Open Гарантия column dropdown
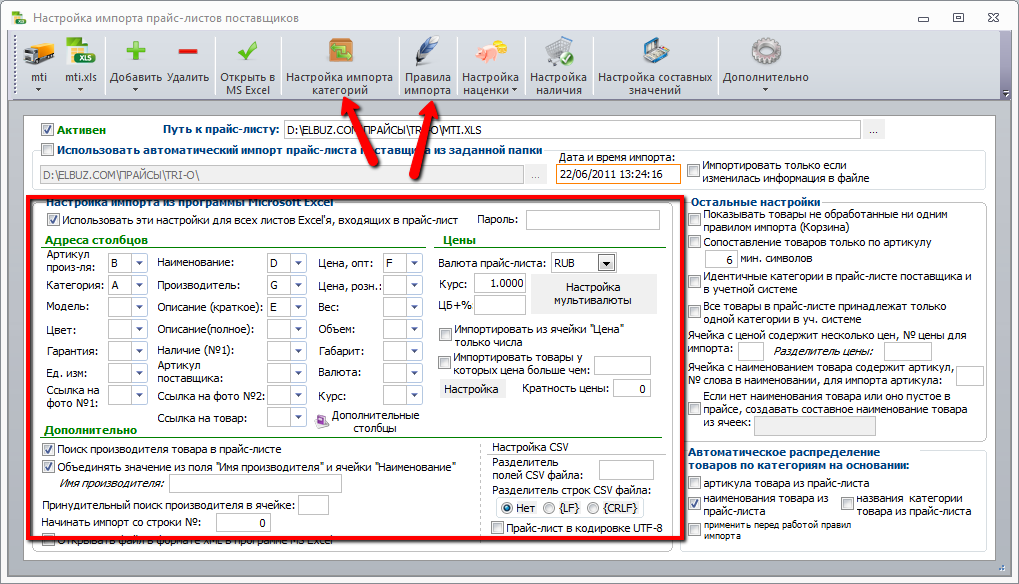 [140, 351]
